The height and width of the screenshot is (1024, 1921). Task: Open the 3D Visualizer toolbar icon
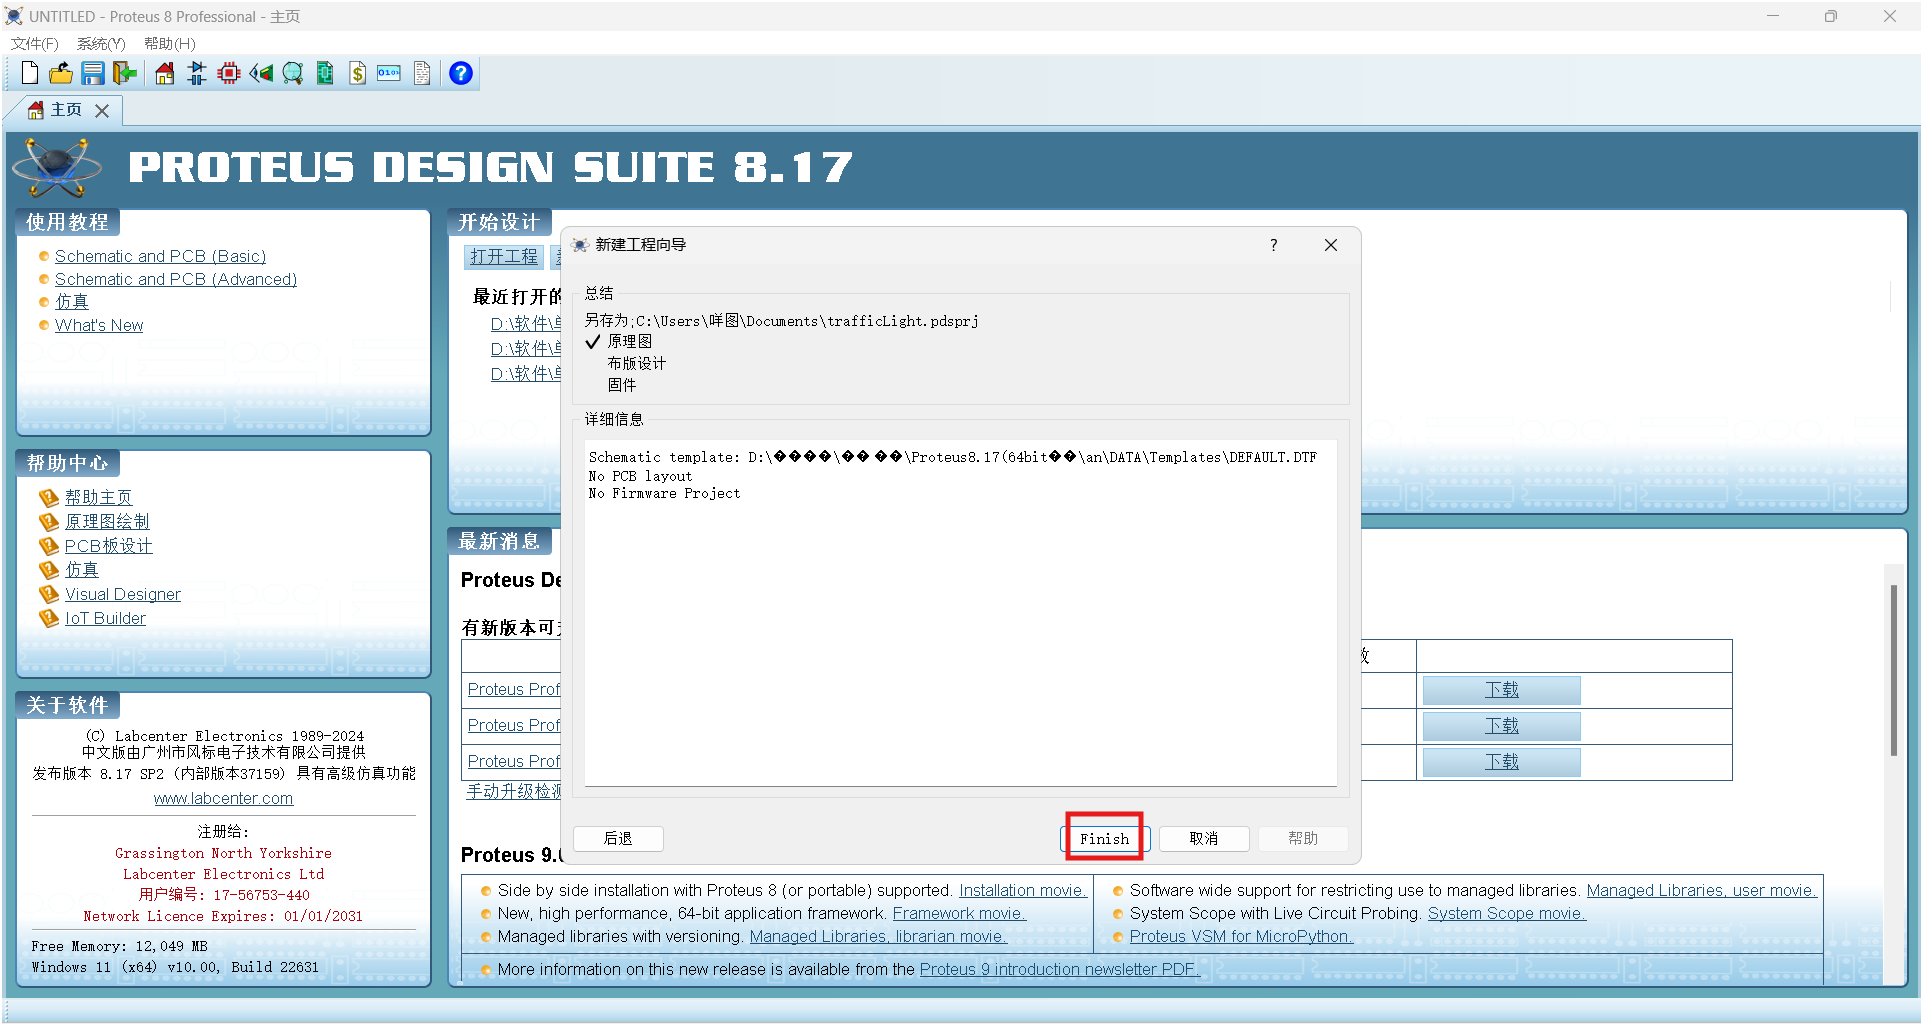(261, 73)
